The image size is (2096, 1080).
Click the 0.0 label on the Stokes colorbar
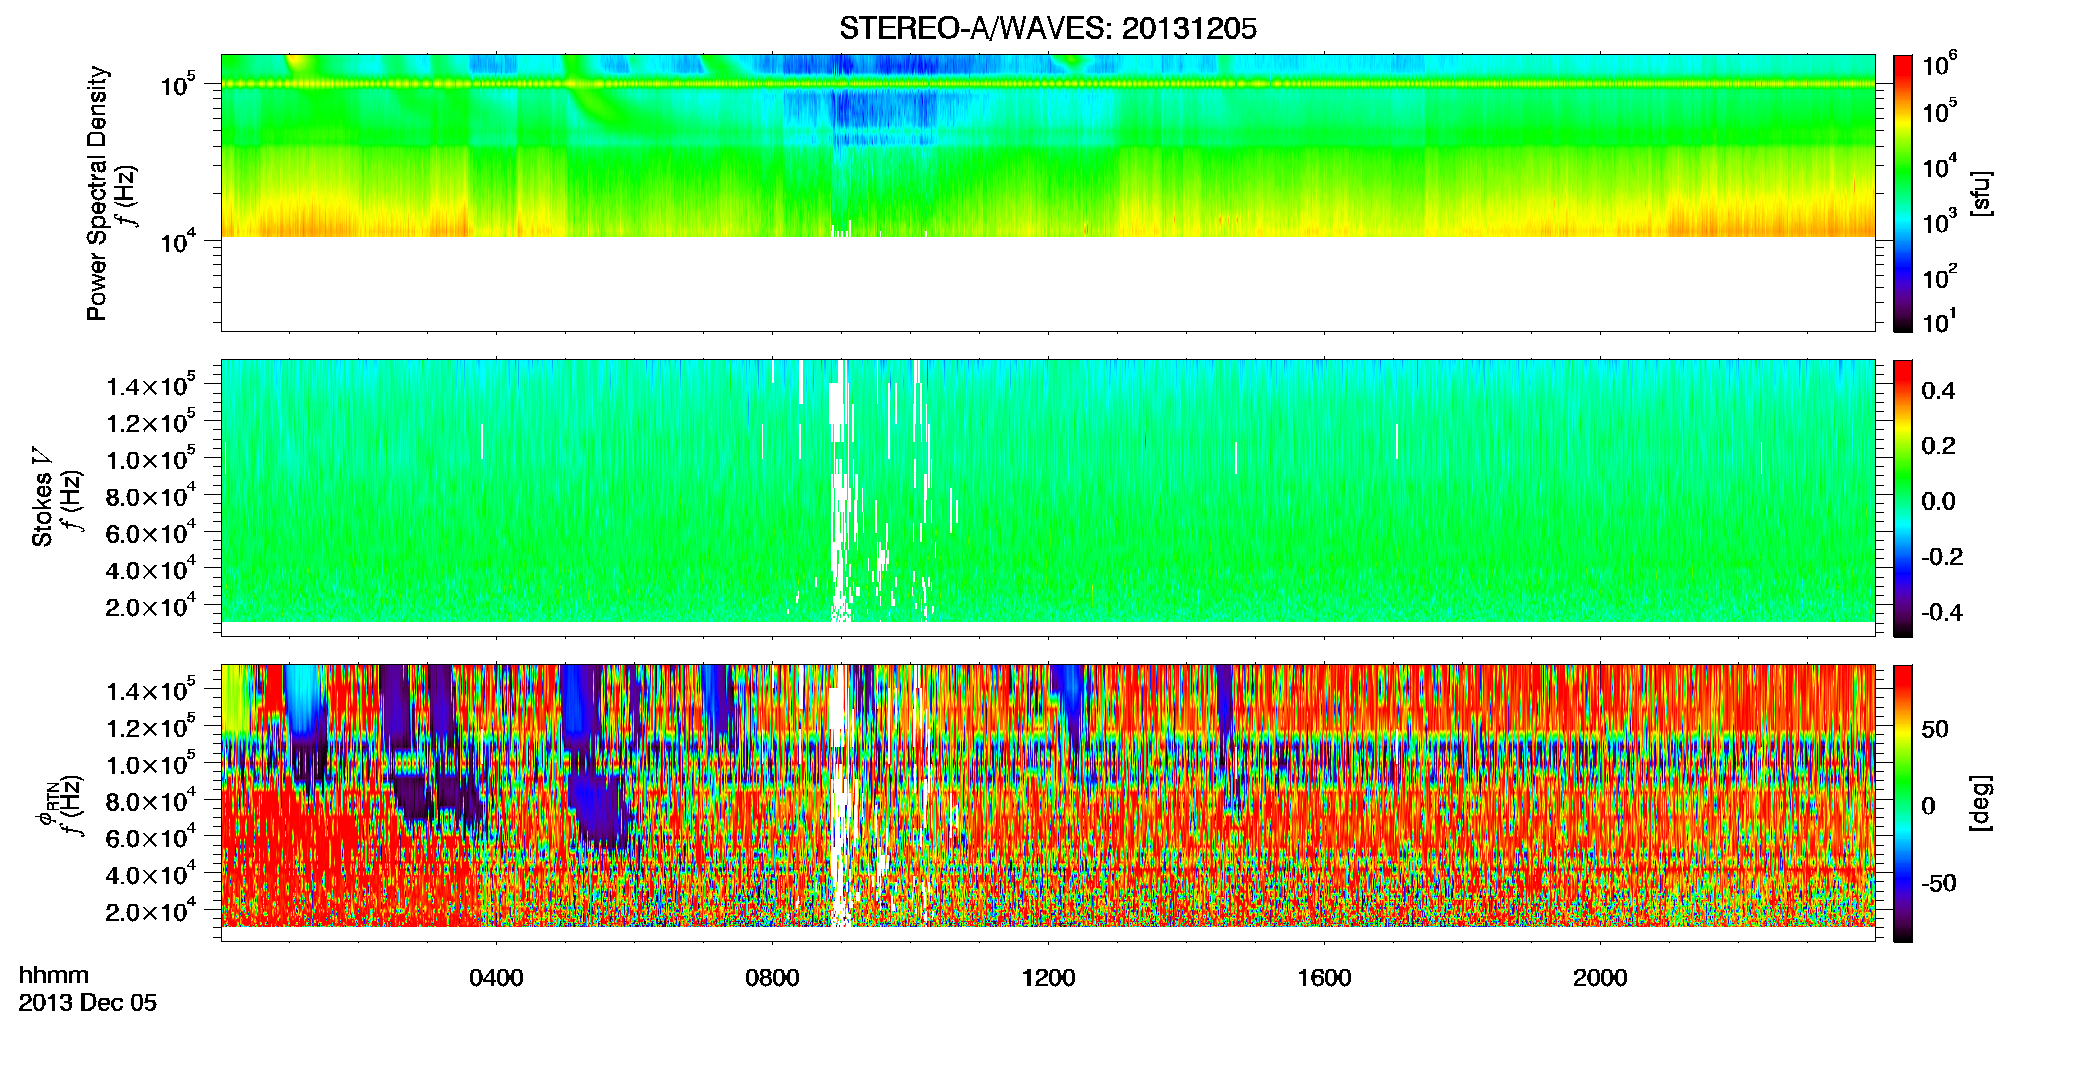pos(1938,502)
